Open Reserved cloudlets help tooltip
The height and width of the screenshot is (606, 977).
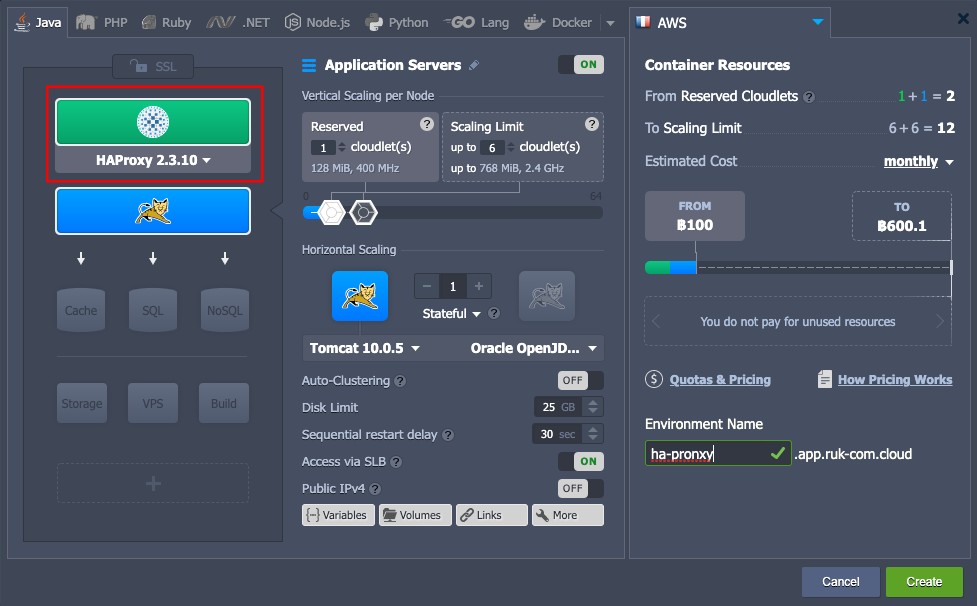(427, 124)
